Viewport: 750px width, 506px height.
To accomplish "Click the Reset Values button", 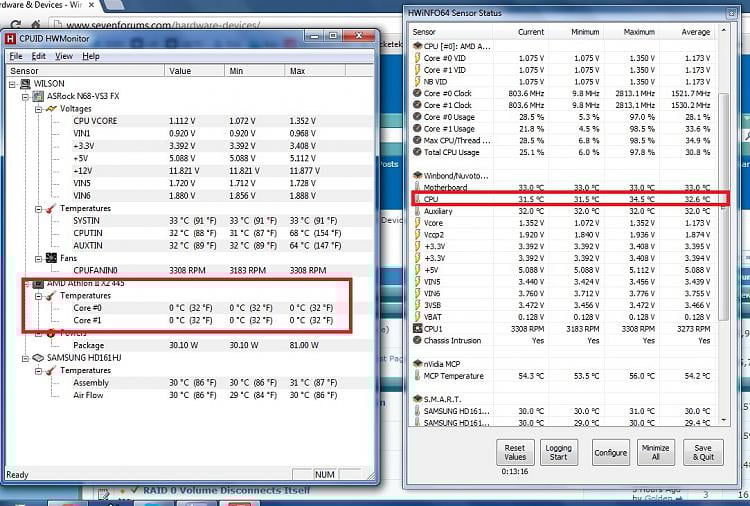I will [515, 452].
